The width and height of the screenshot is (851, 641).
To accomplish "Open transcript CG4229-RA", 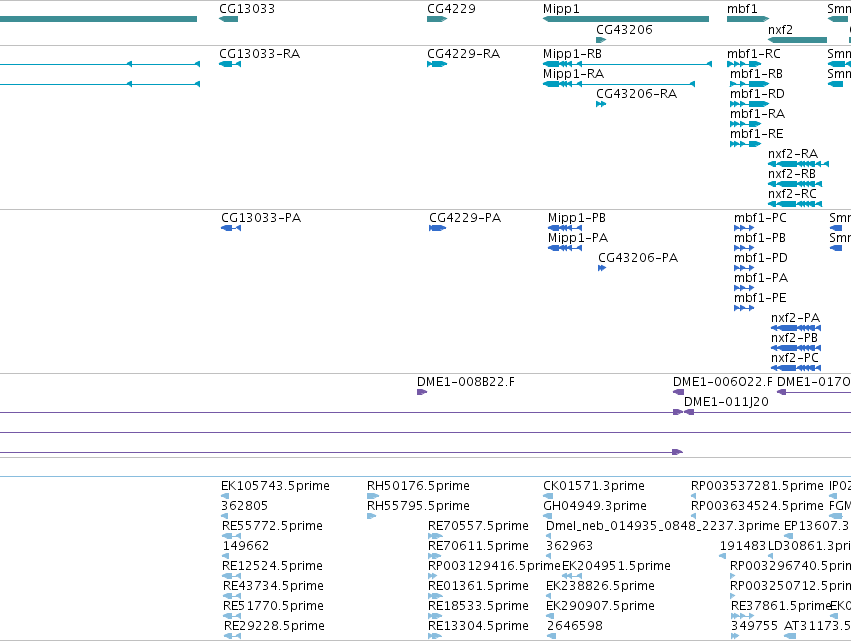I will (437, 64).
